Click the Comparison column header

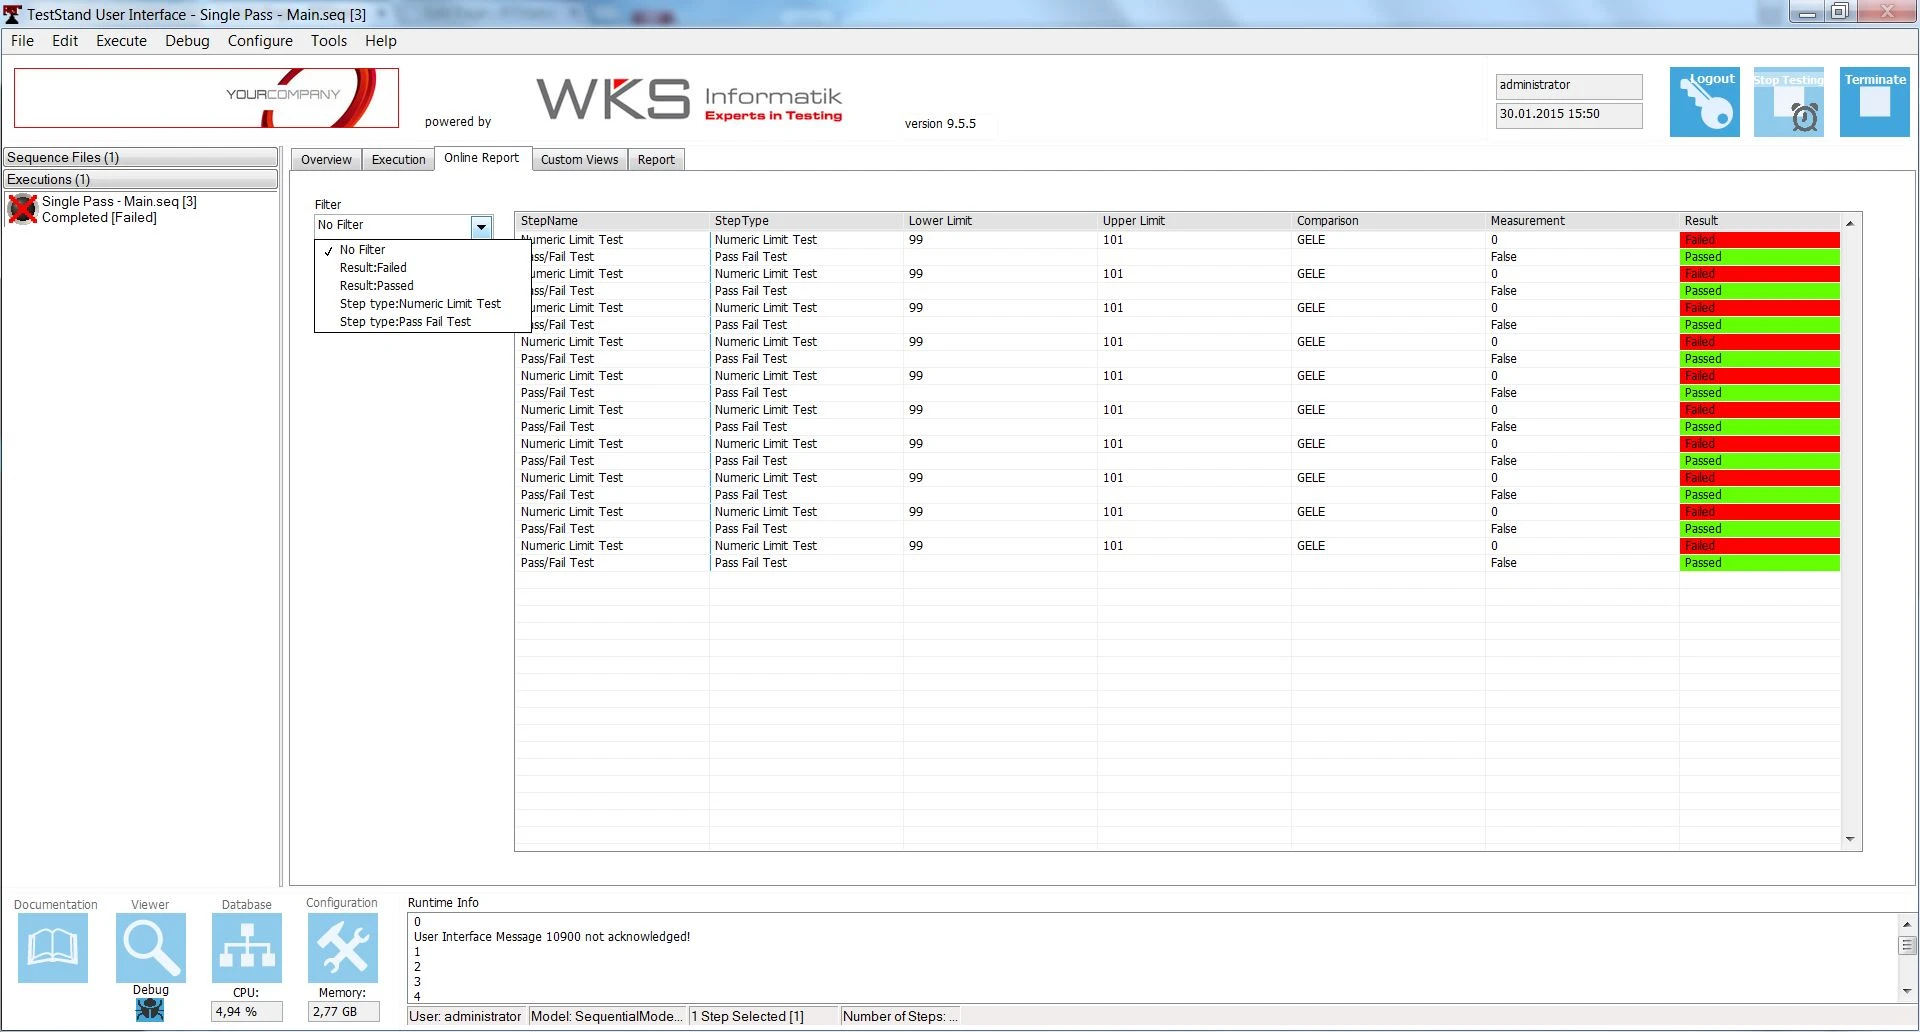pos(1387,221)
